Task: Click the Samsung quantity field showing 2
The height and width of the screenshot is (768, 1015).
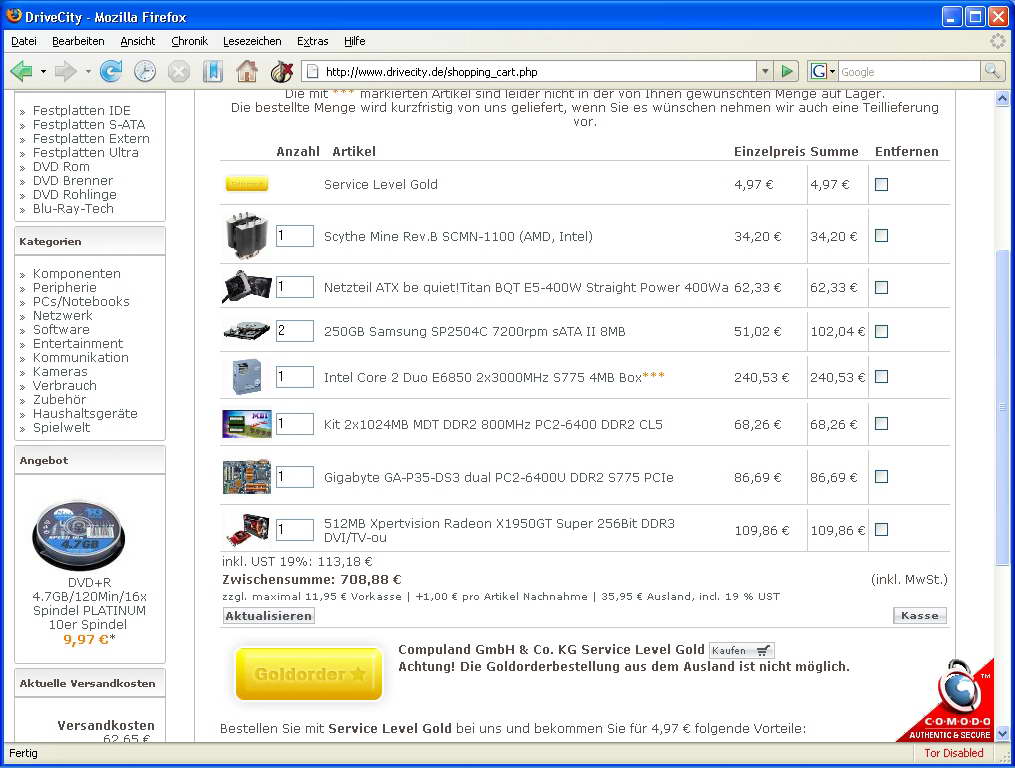Action: [x=295, y=331]
